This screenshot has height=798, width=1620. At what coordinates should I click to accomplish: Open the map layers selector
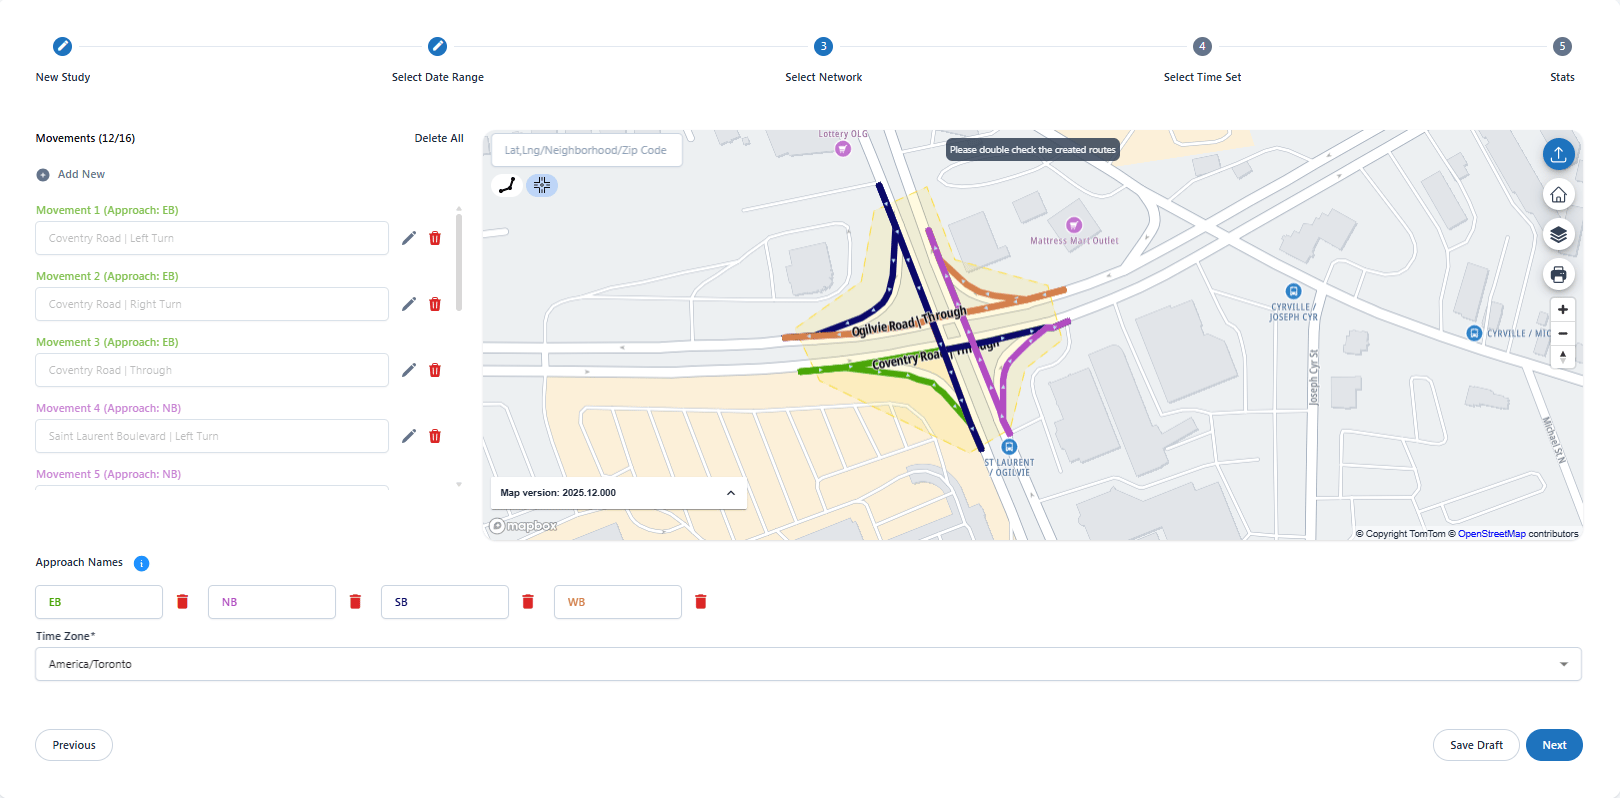[x=1558, y=234]
